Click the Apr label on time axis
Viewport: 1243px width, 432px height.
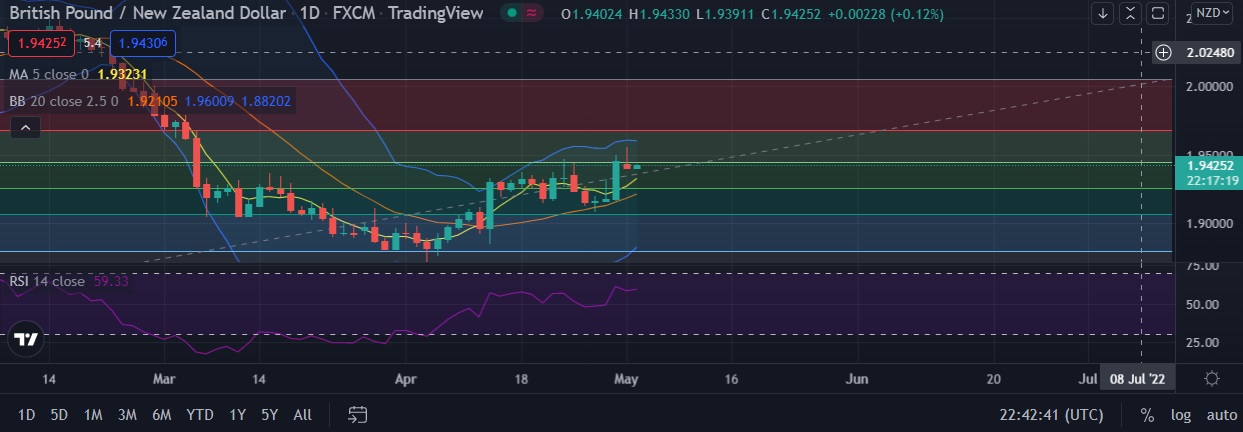click(405, 379)
